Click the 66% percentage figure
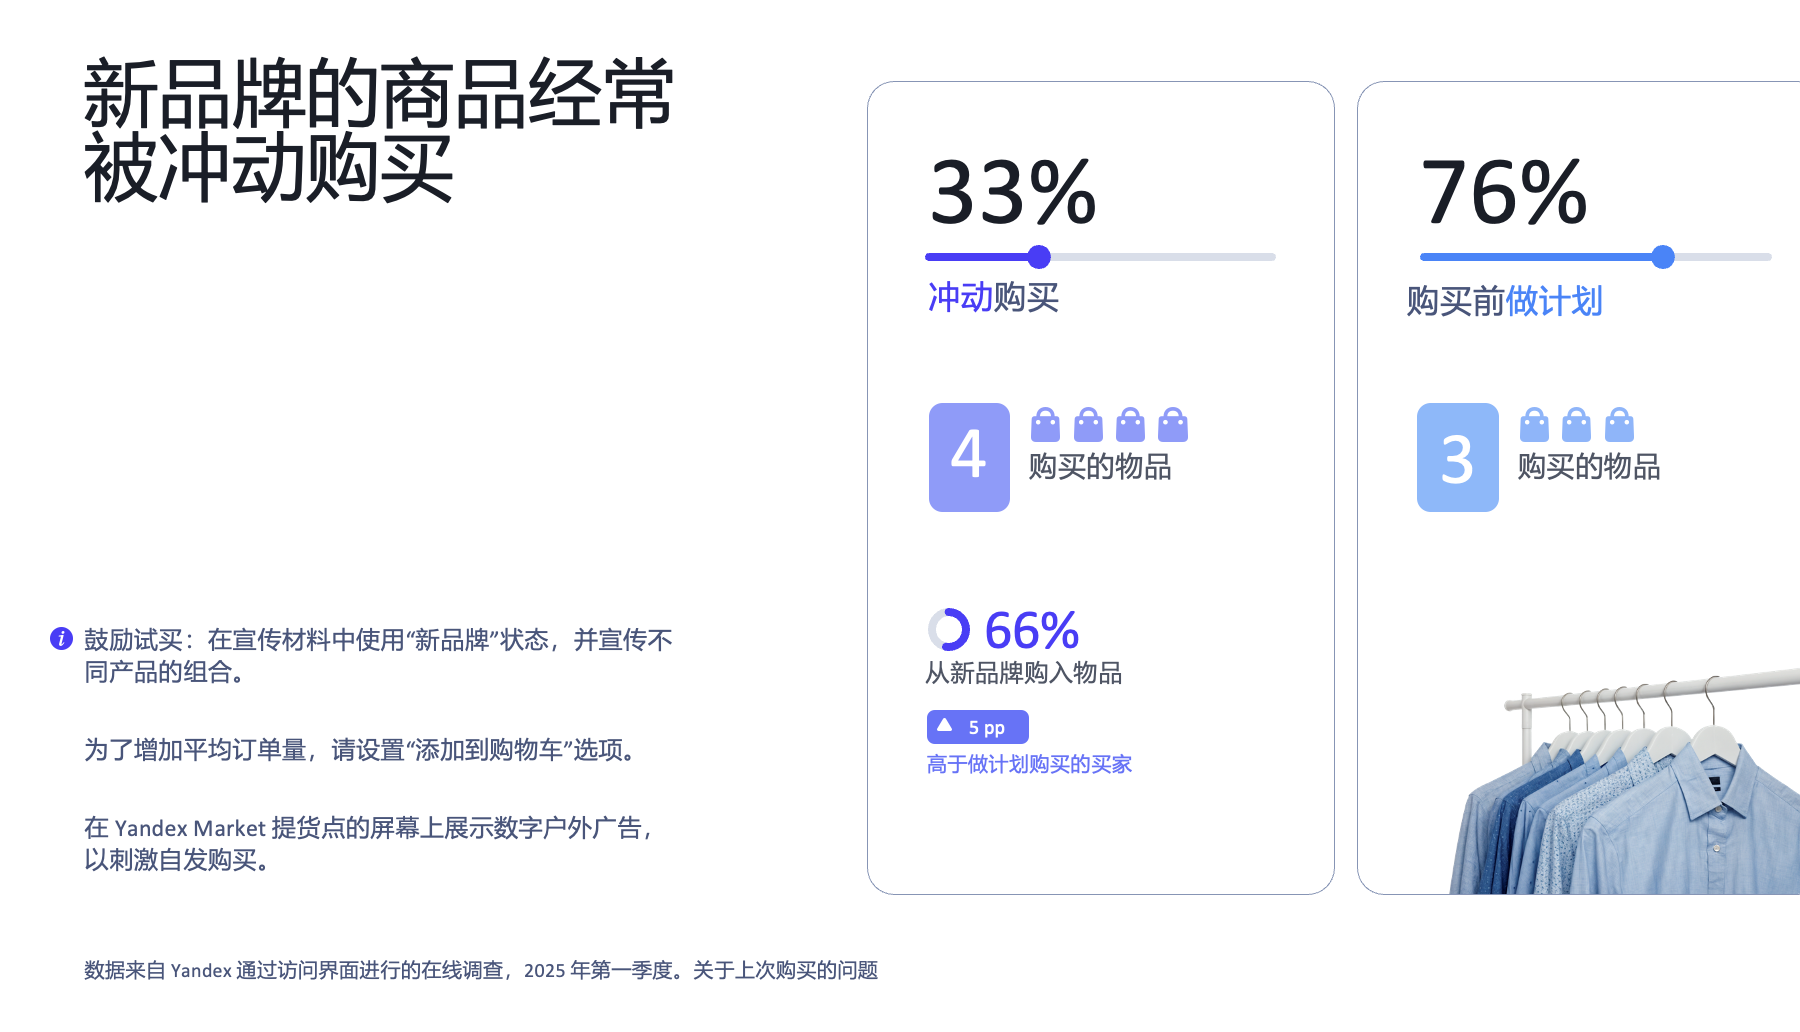The height and width of the screenshot is (1032, 1800). coord(1032,631)
